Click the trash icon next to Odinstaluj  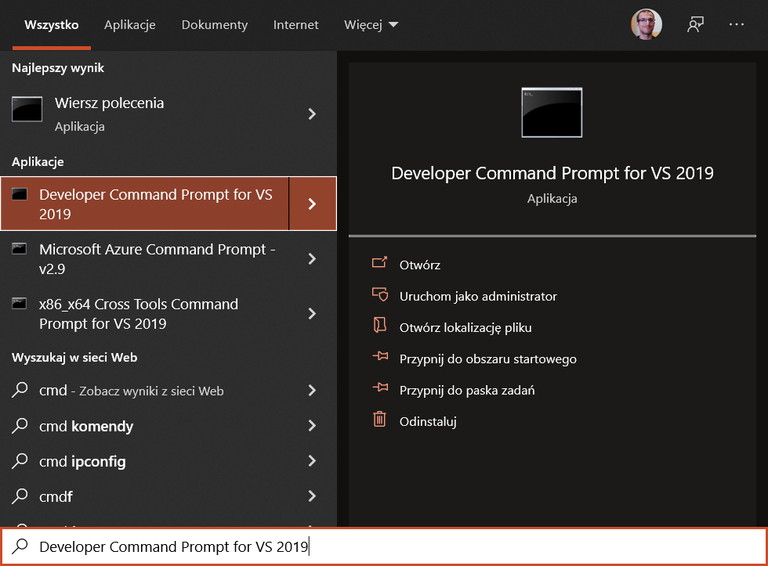379,420
